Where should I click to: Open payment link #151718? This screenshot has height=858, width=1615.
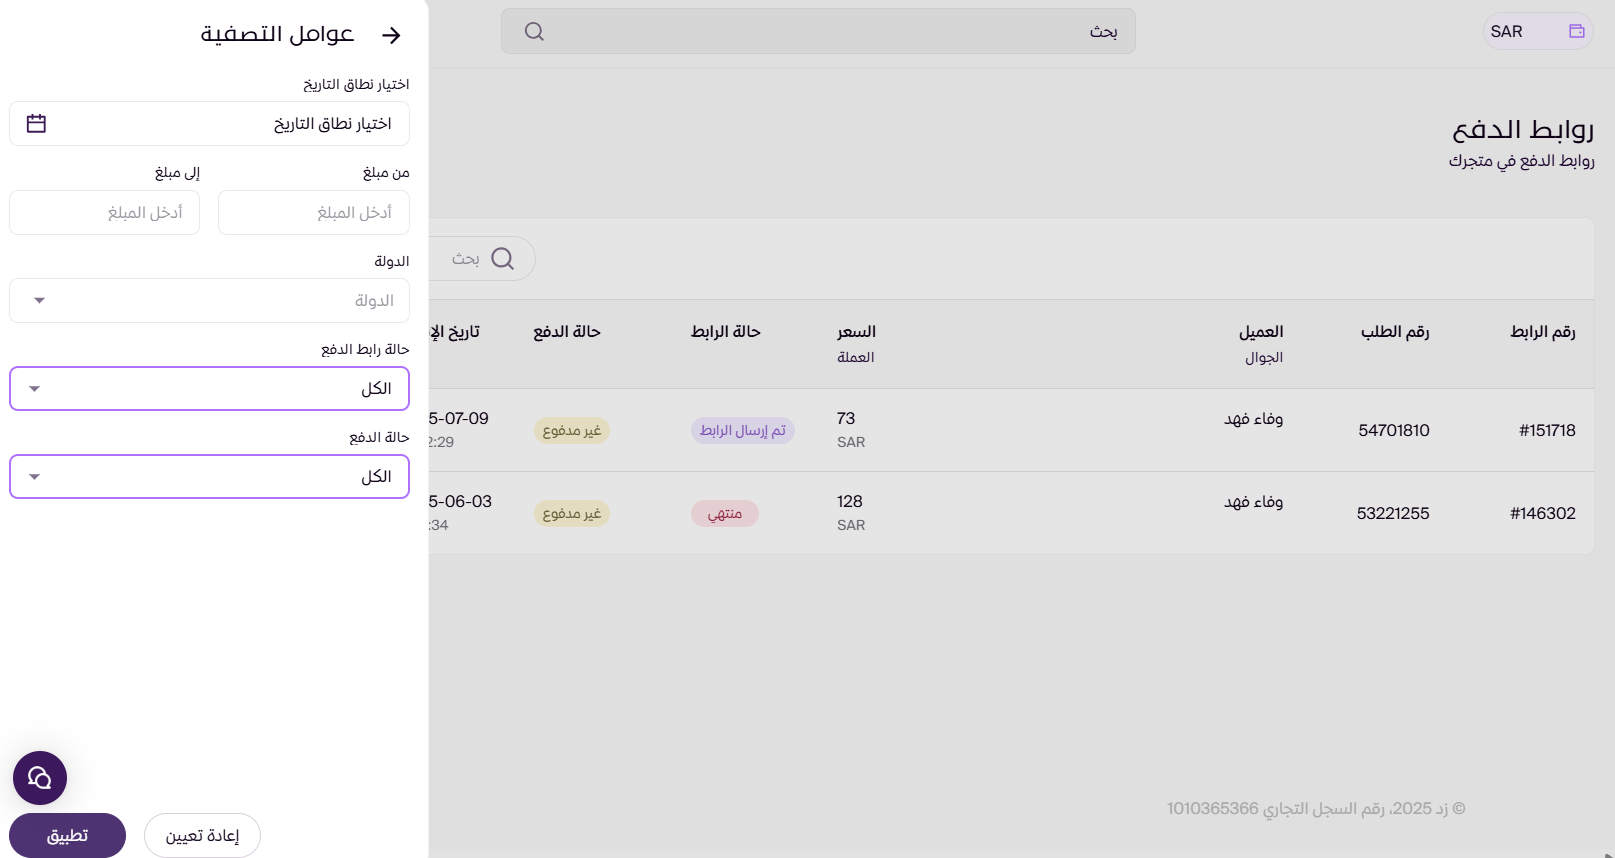pos(1546,431)
